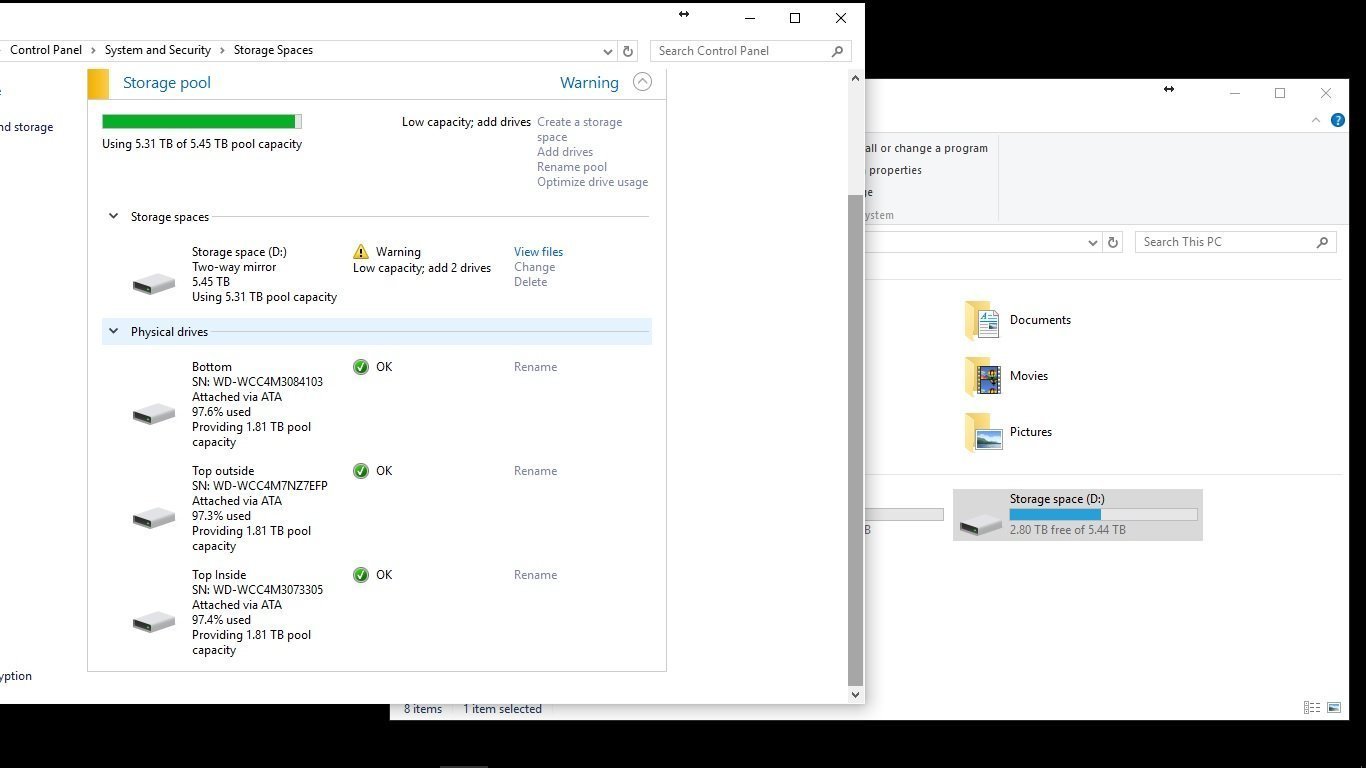
Task: Click the search magnifier in Control Panel
Action: point(838,51)
